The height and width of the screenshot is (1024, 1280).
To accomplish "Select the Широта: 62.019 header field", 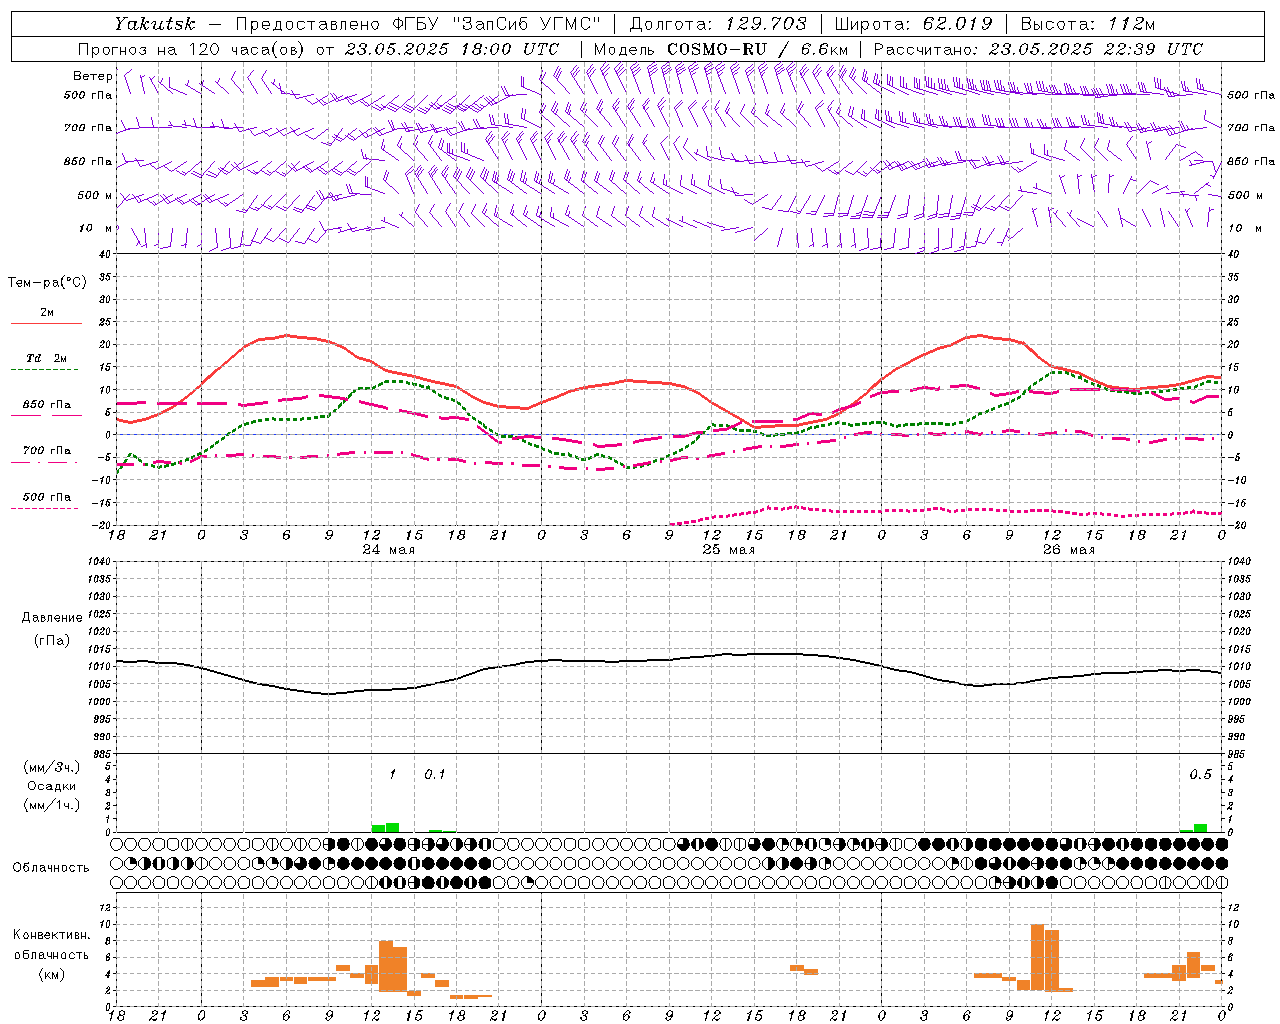I will (x=913, y=24).
